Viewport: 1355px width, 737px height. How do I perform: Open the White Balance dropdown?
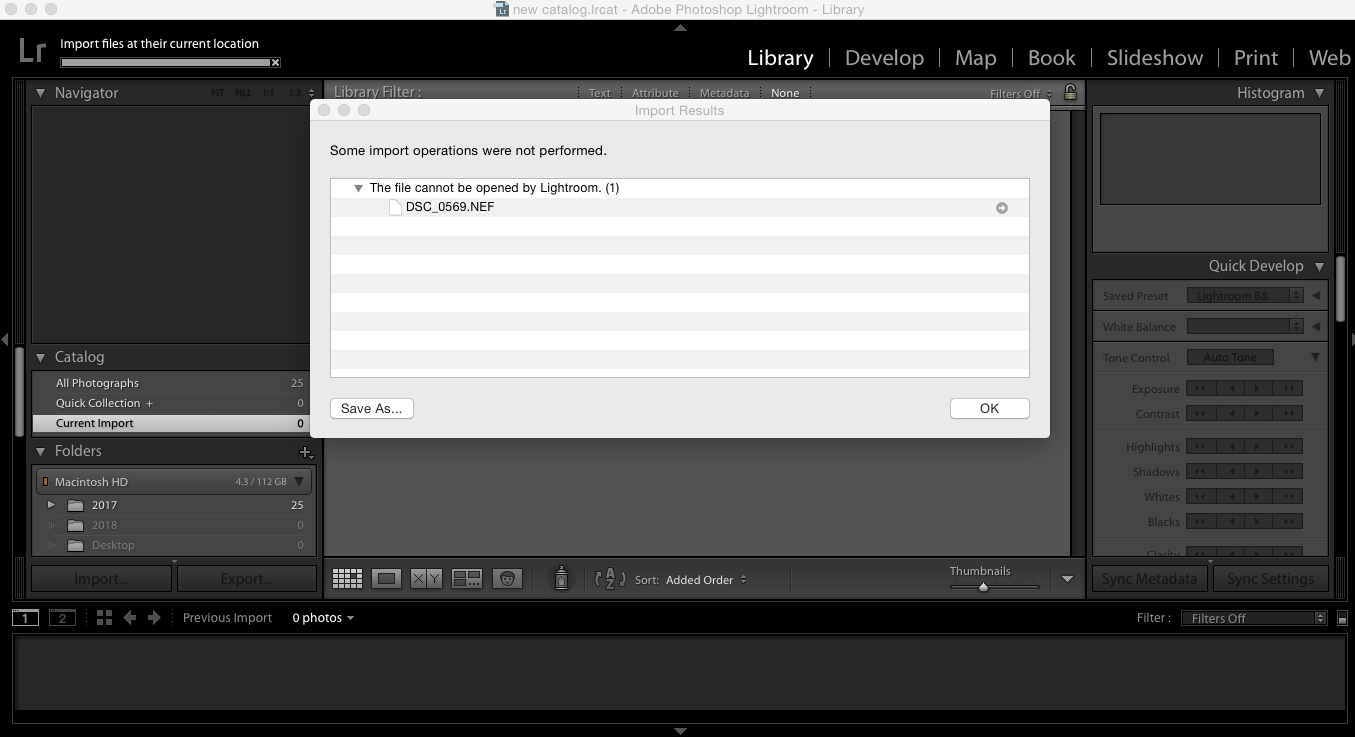(x=1245, y=327)
